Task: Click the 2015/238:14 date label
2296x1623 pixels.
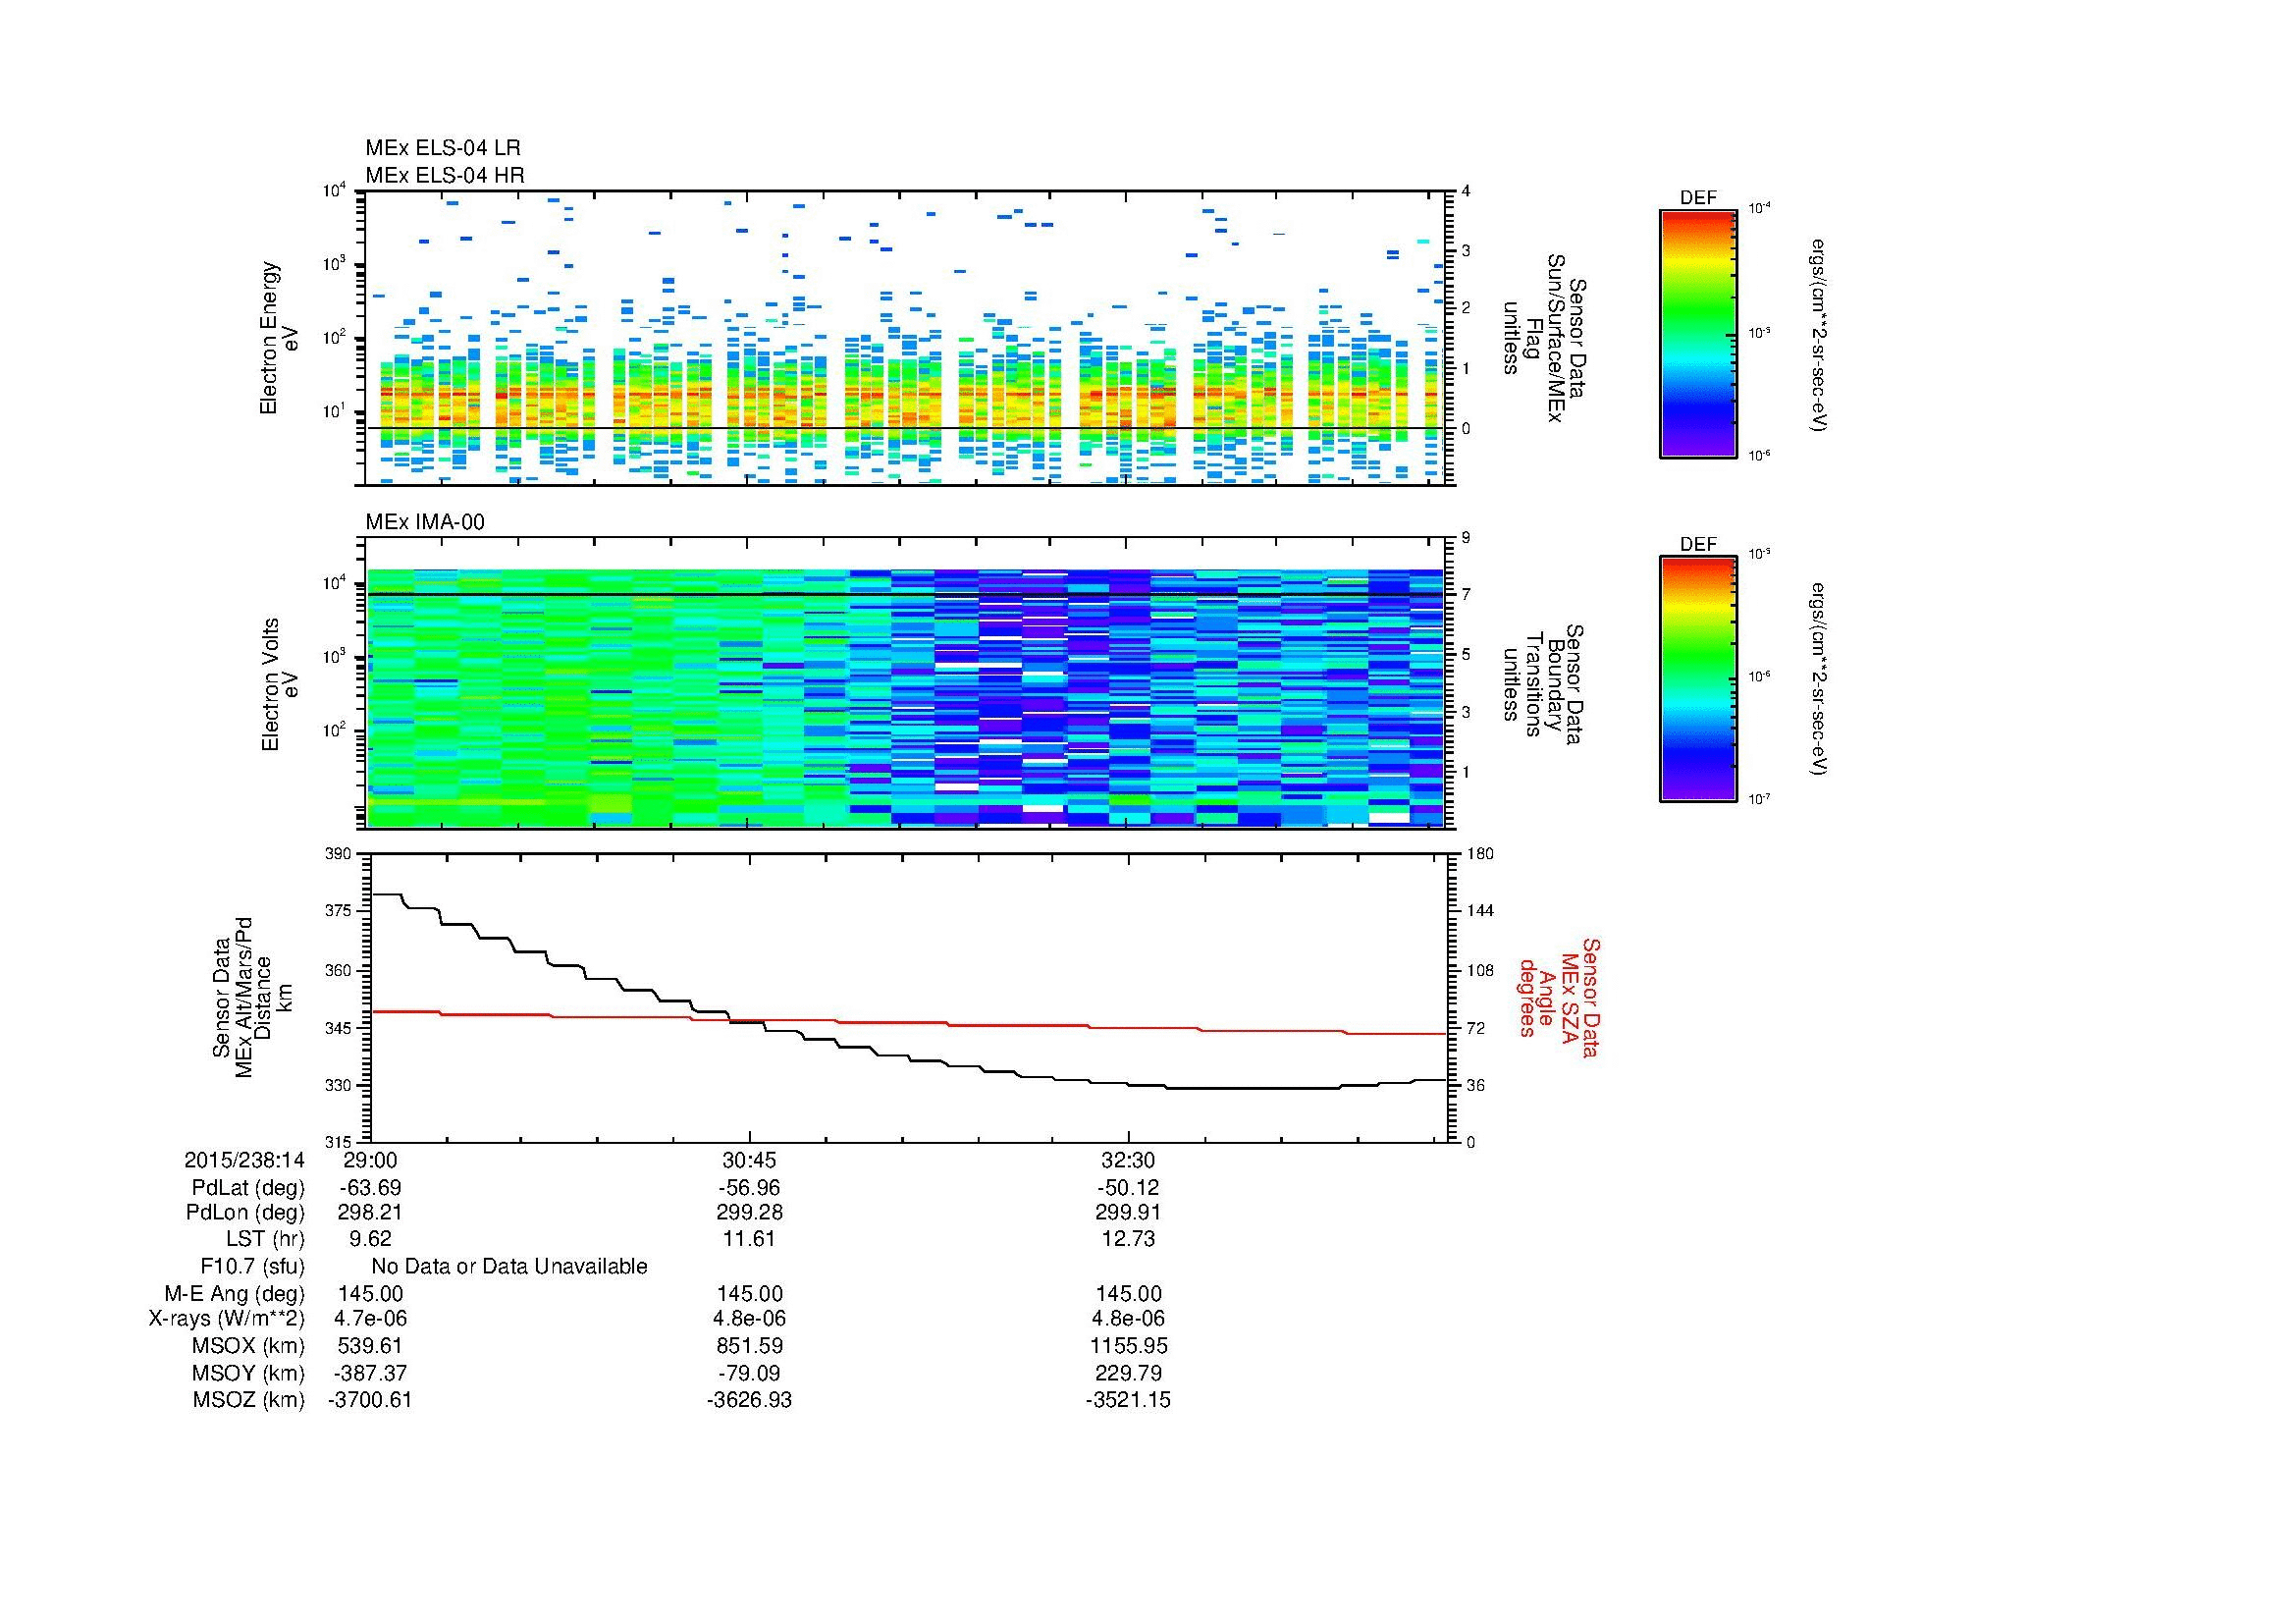Action: point(244,1160)
